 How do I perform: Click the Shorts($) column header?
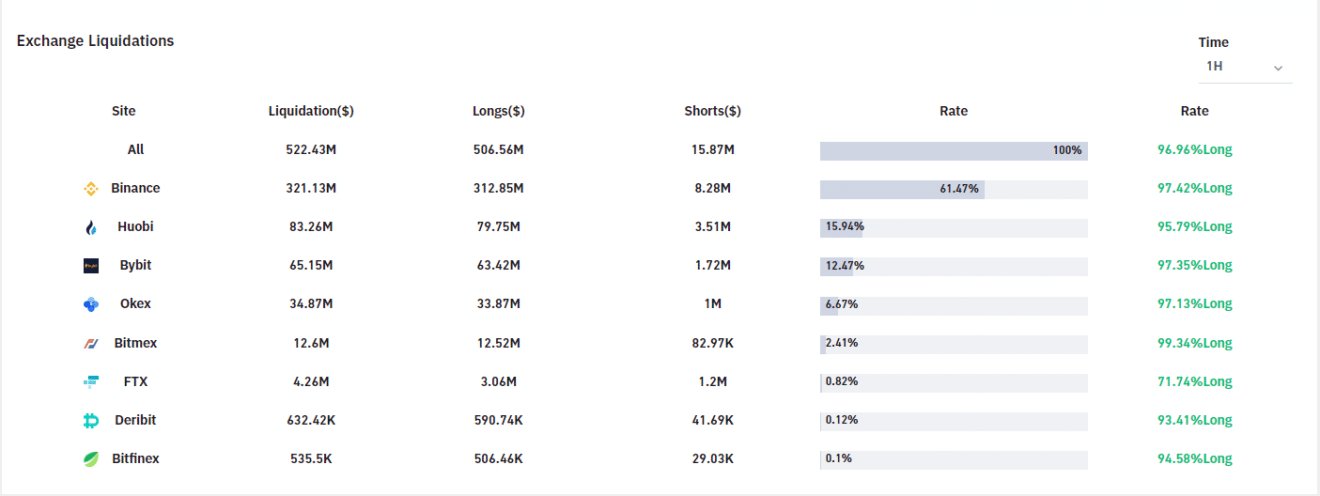tap(712, 111)
